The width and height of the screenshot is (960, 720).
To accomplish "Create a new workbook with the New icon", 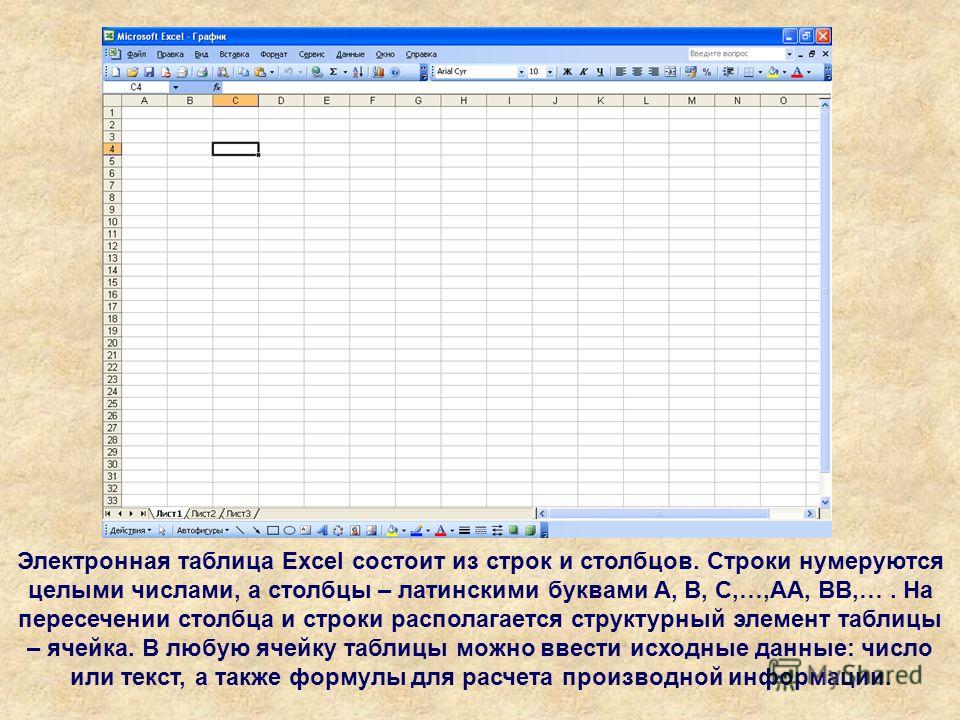I will pos(116,72).
